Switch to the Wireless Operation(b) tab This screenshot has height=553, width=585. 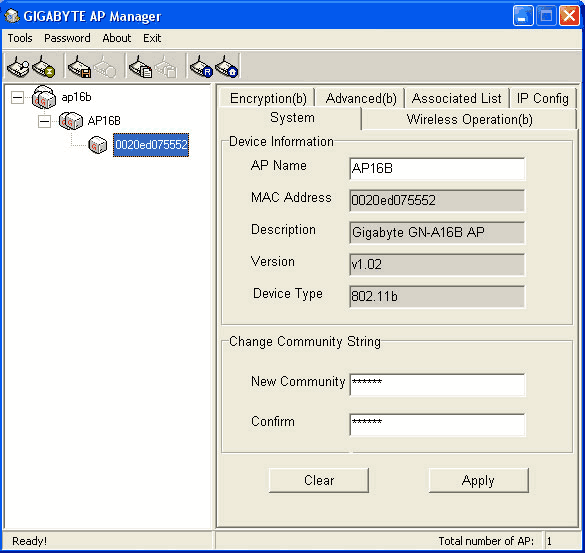pos(469,119)
